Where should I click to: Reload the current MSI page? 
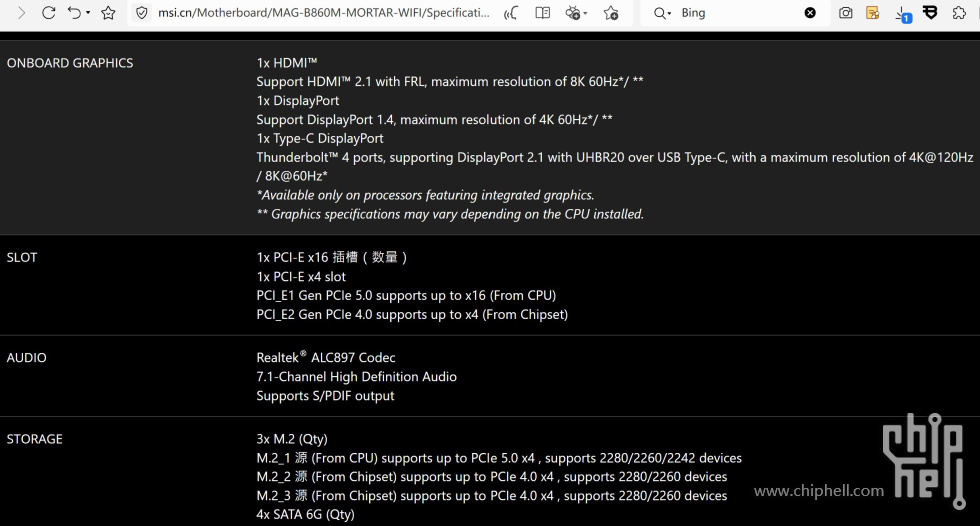pyautogui.click(x=48, y=13)
